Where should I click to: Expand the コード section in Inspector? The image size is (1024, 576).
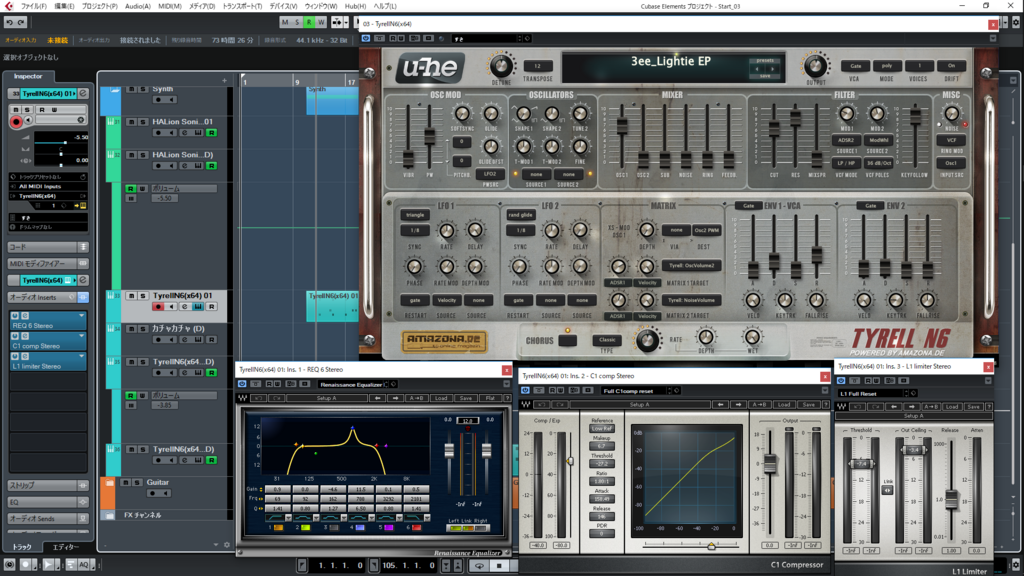[x=48, y=247]
